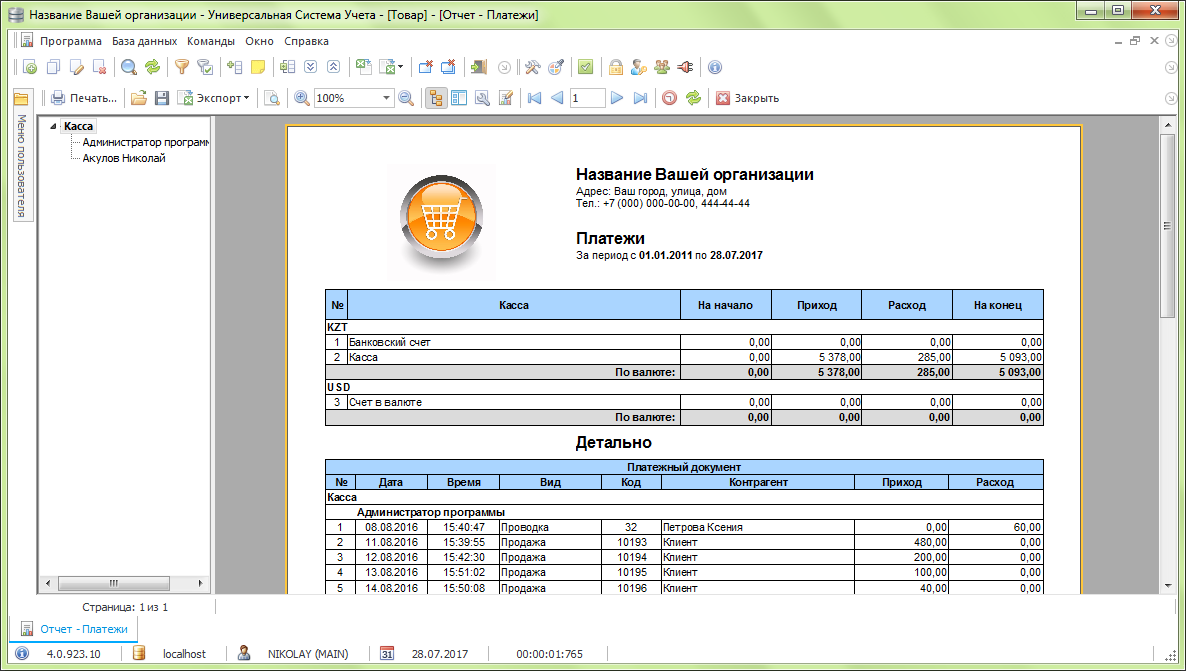
Task: Click the calendar icon in status bar
Action: pos(387,653)
